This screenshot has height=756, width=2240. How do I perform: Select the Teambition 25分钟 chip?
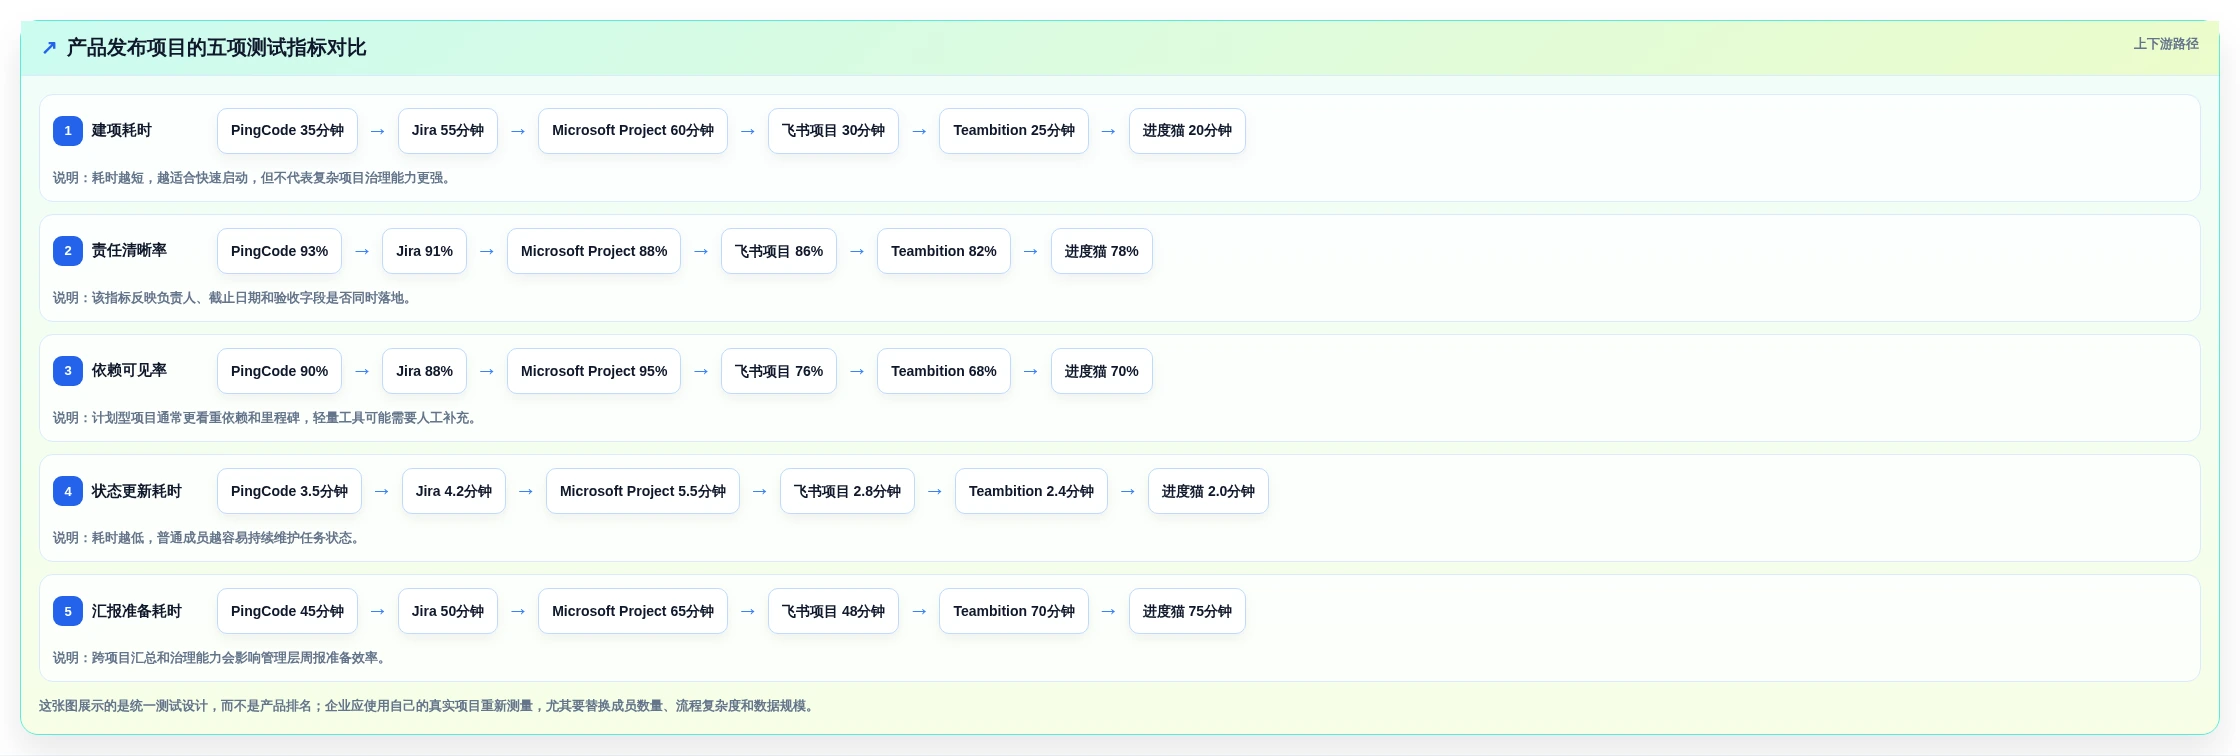1014,131
